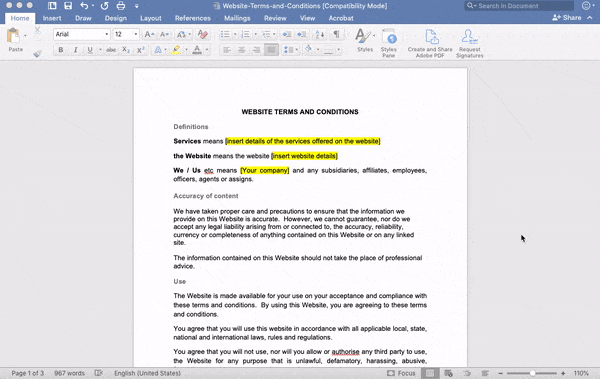Click the Clear Formatting eraser icon

pos(203,34)
